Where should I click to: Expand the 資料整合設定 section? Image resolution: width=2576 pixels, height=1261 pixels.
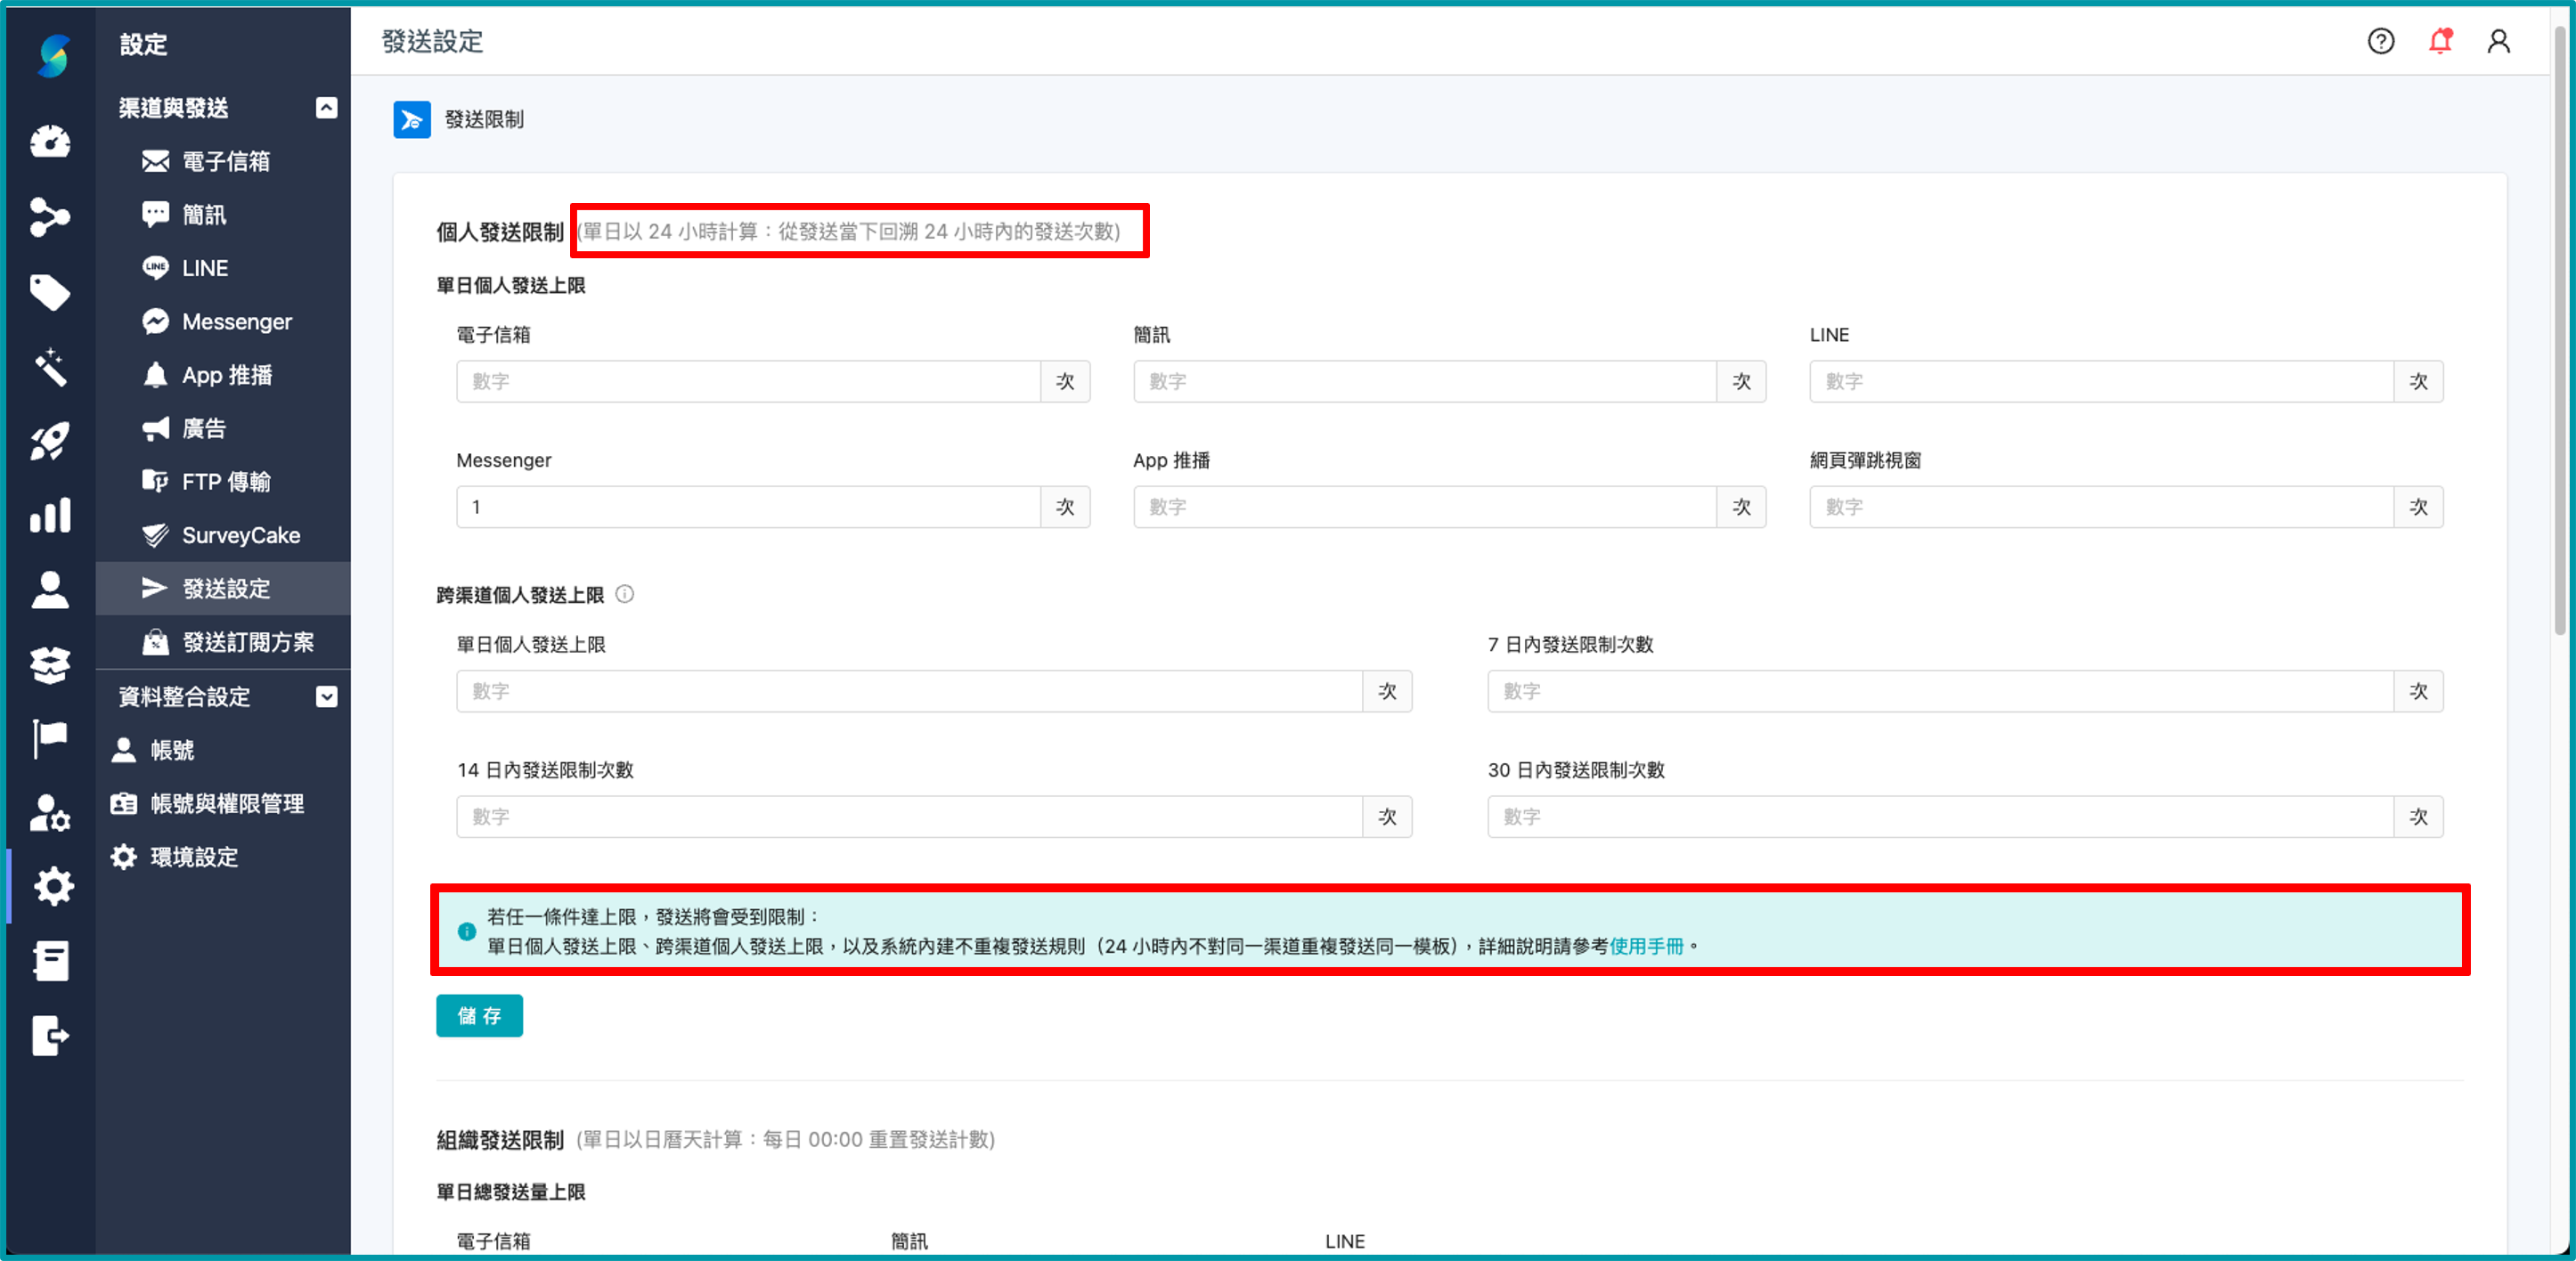coord(326,697)
